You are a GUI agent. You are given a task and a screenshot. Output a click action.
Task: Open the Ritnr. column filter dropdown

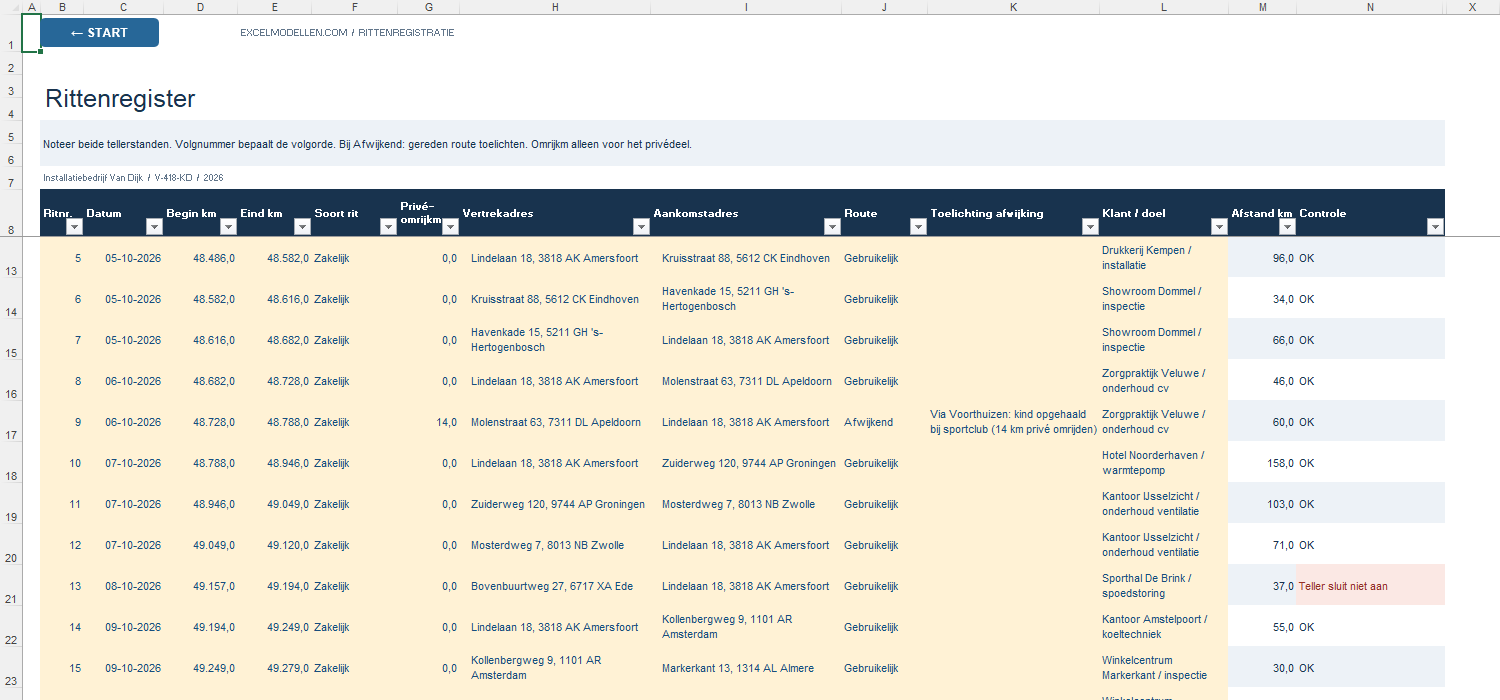pyautogui.click(x=74, y=227)
